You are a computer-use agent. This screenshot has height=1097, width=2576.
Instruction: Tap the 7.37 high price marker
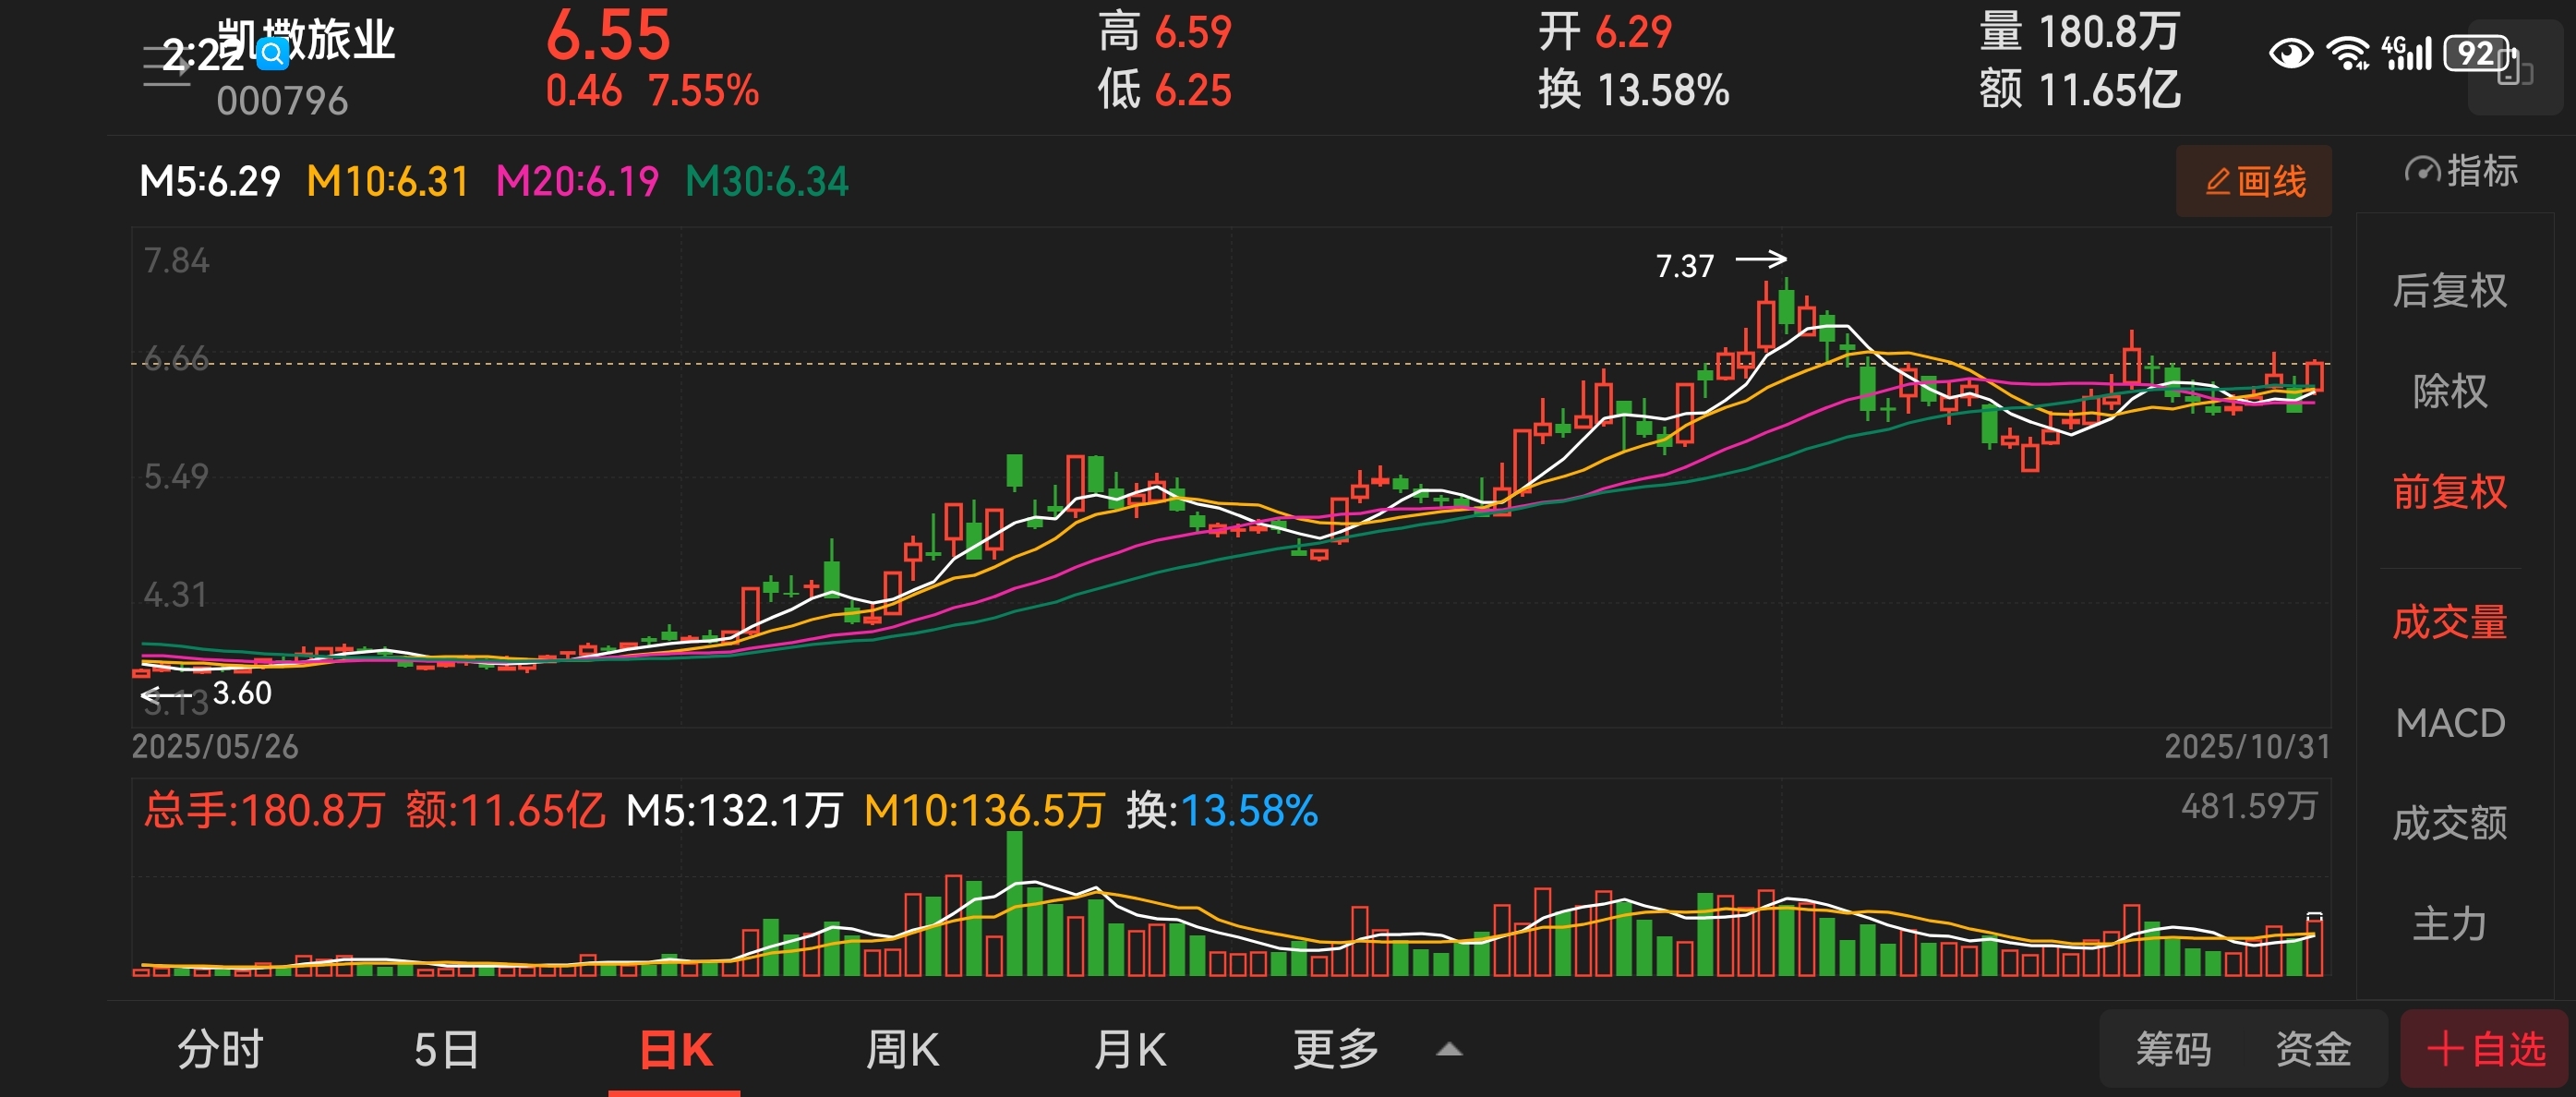[x=1685, y=266]
